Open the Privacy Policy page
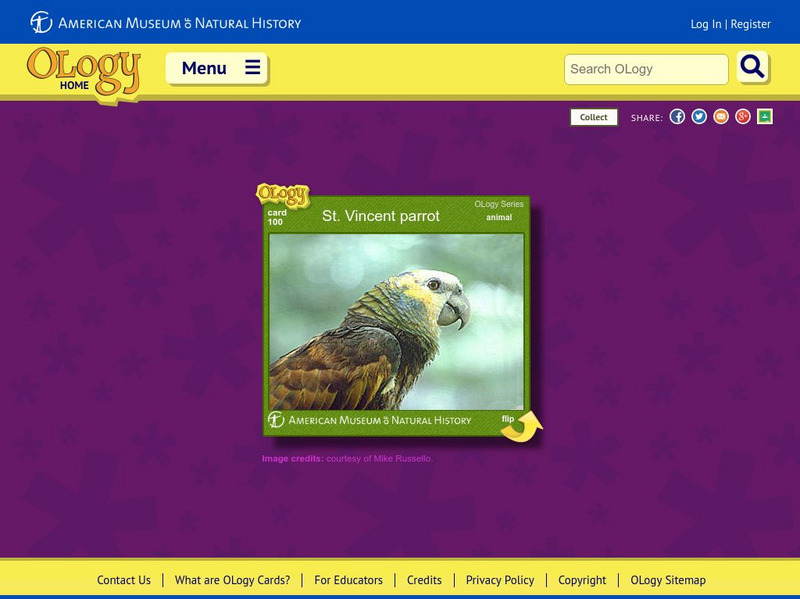This screenshot has height=599, width=800. click(x=500, y=580)
